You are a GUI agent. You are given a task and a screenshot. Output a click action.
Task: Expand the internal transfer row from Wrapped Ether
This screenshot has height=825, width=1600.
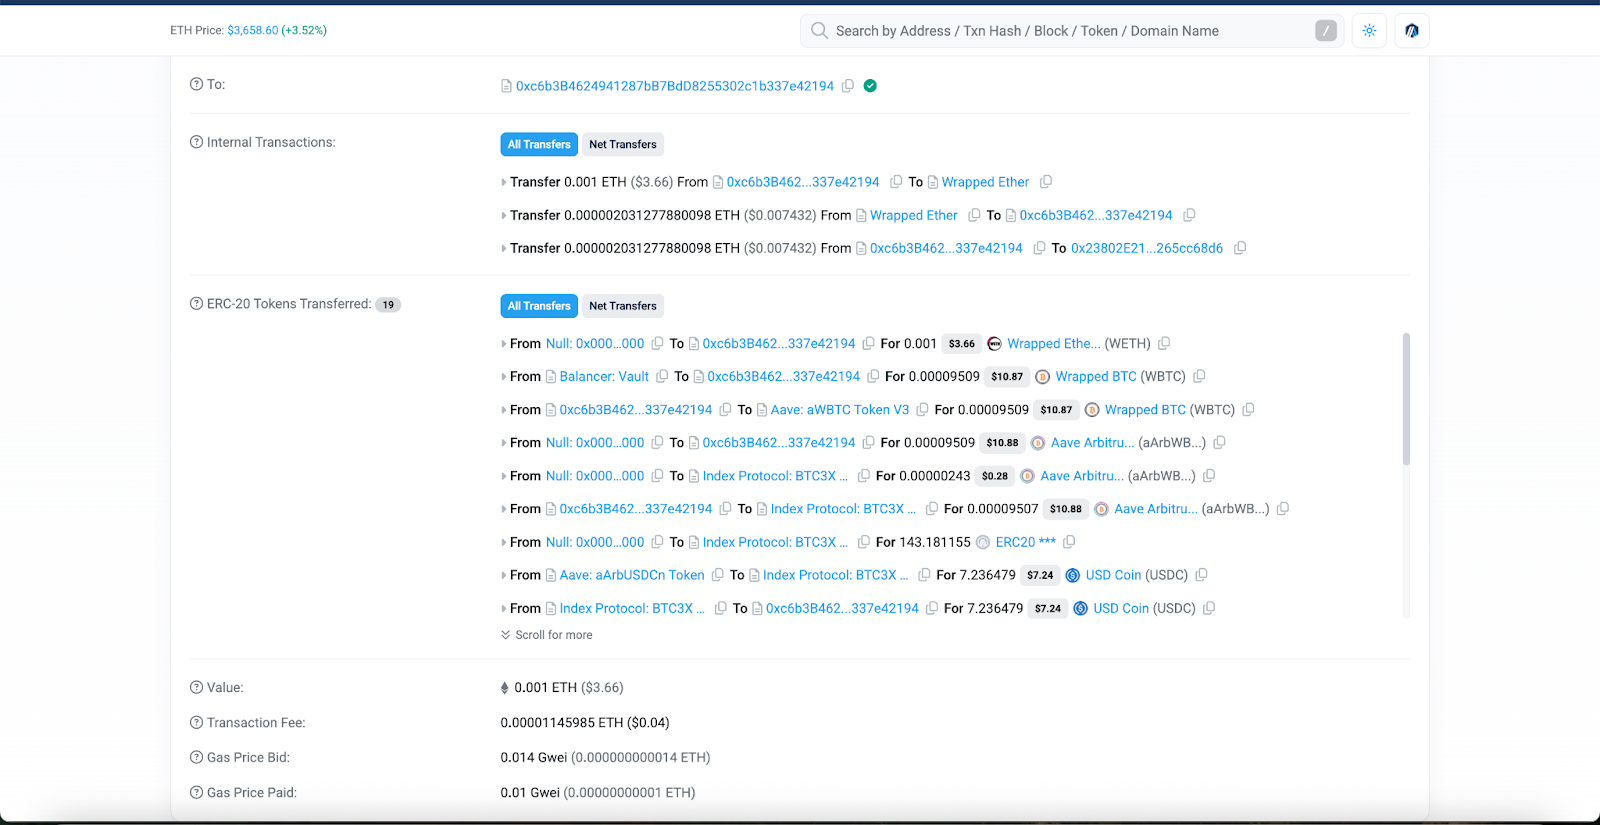point(504,215)
